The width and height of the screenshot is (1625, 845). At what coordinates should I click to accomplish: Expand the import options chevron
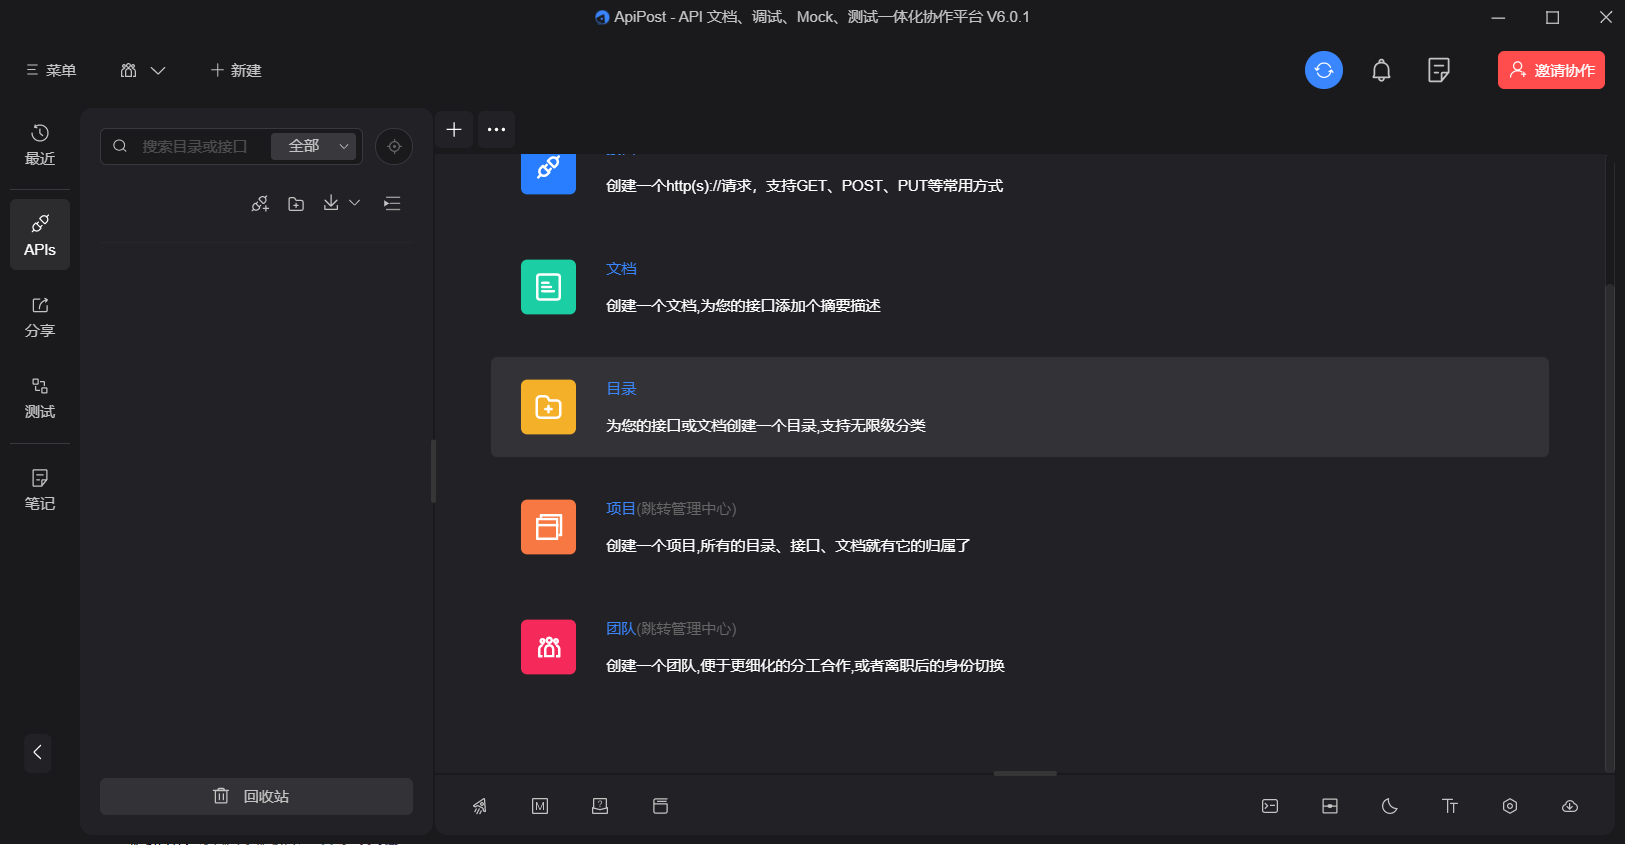click(354, 203)
